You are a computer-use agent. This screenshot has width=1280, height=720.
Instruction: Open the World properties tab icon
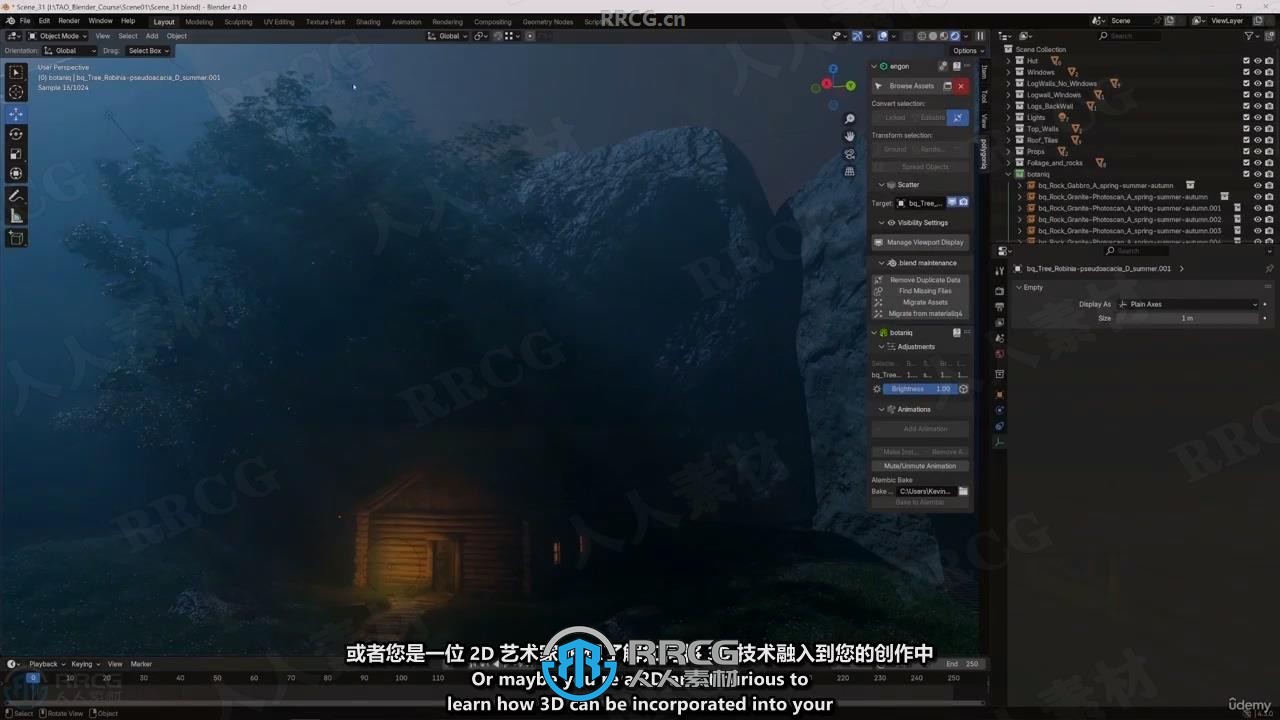tap(999, 354)
